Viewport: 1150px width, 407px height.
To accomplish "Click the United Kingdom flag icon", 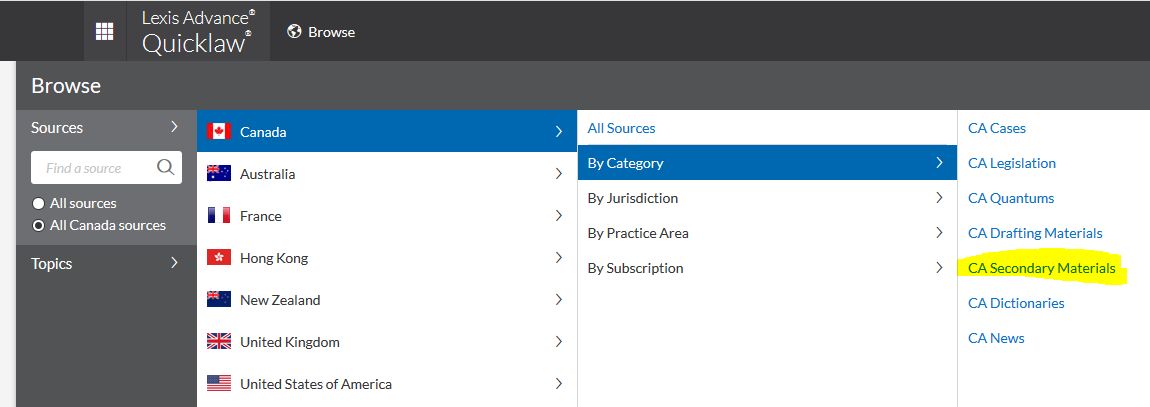I will coord(219,342).
